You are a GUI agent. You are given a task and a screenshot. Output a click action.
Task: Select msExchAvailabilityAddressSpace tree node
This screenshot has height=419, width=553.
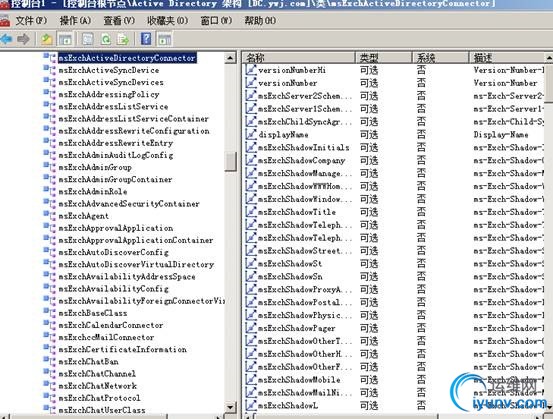coord(127,277)
